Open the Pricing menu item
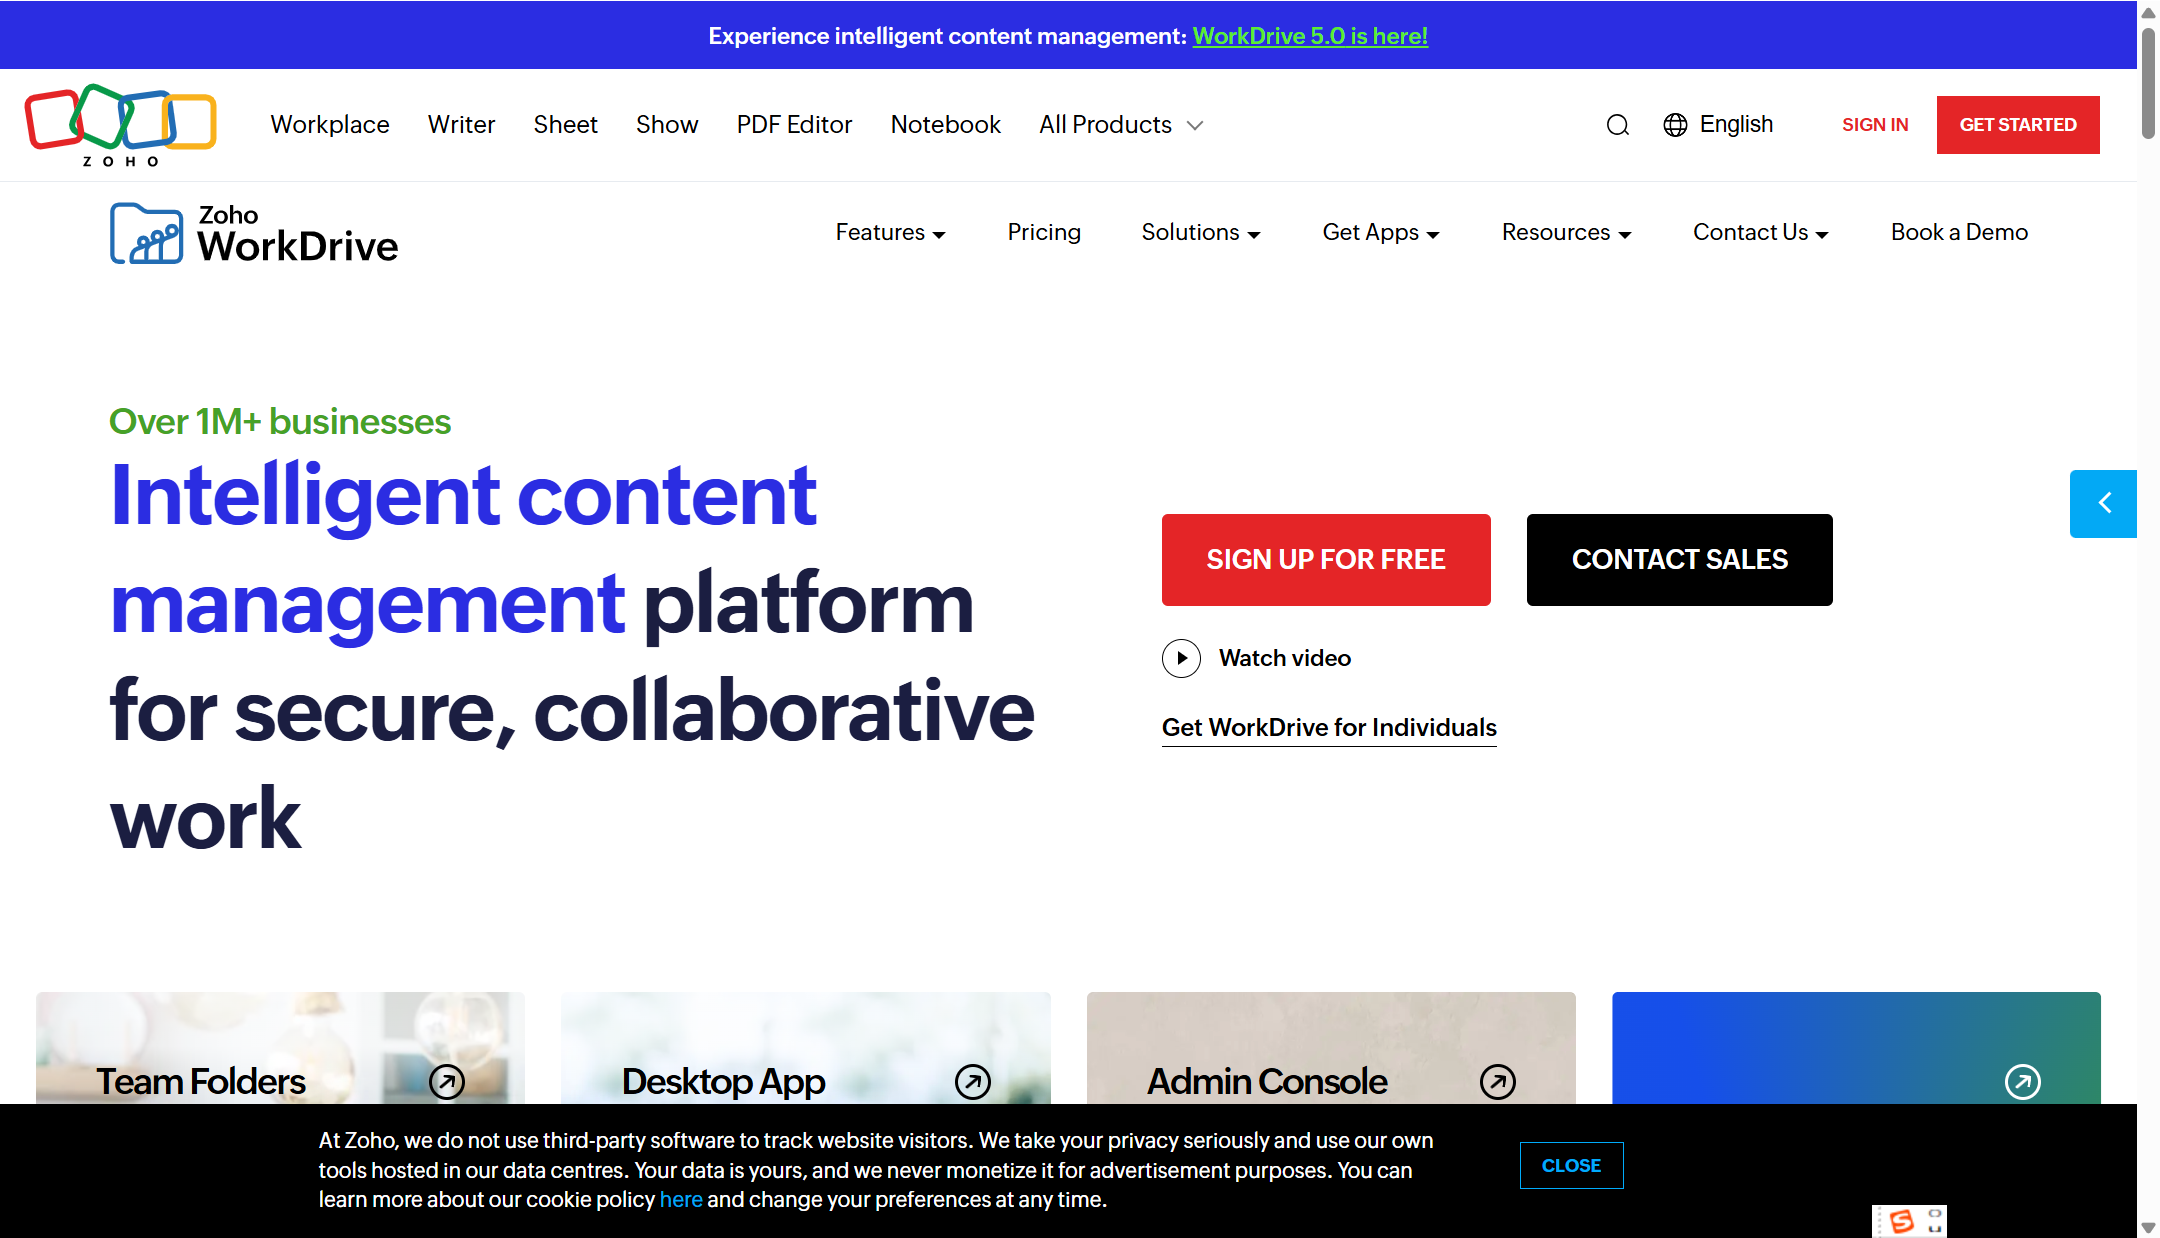 tap(1044, 232)
